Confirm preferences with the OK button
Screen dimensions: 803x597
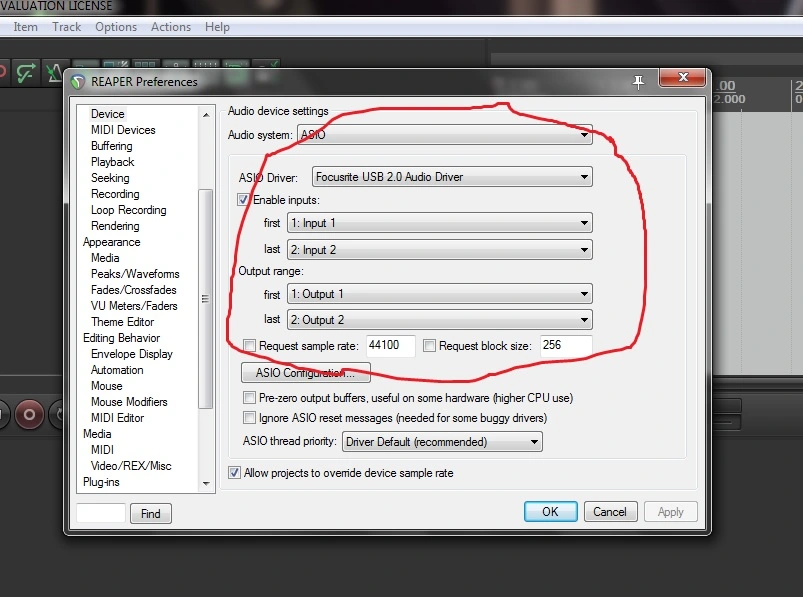point(551,511)
